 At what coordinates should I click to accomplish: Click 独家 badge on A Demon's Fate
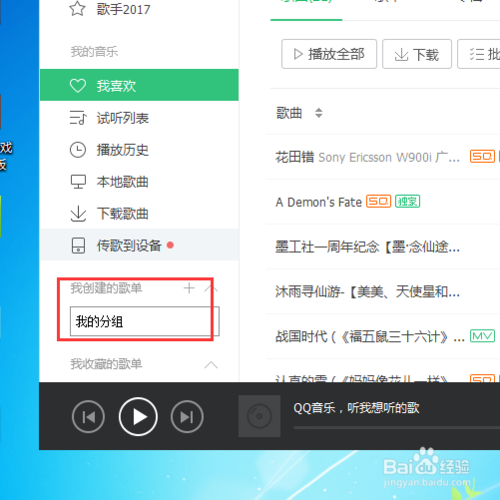click(407, 201)
